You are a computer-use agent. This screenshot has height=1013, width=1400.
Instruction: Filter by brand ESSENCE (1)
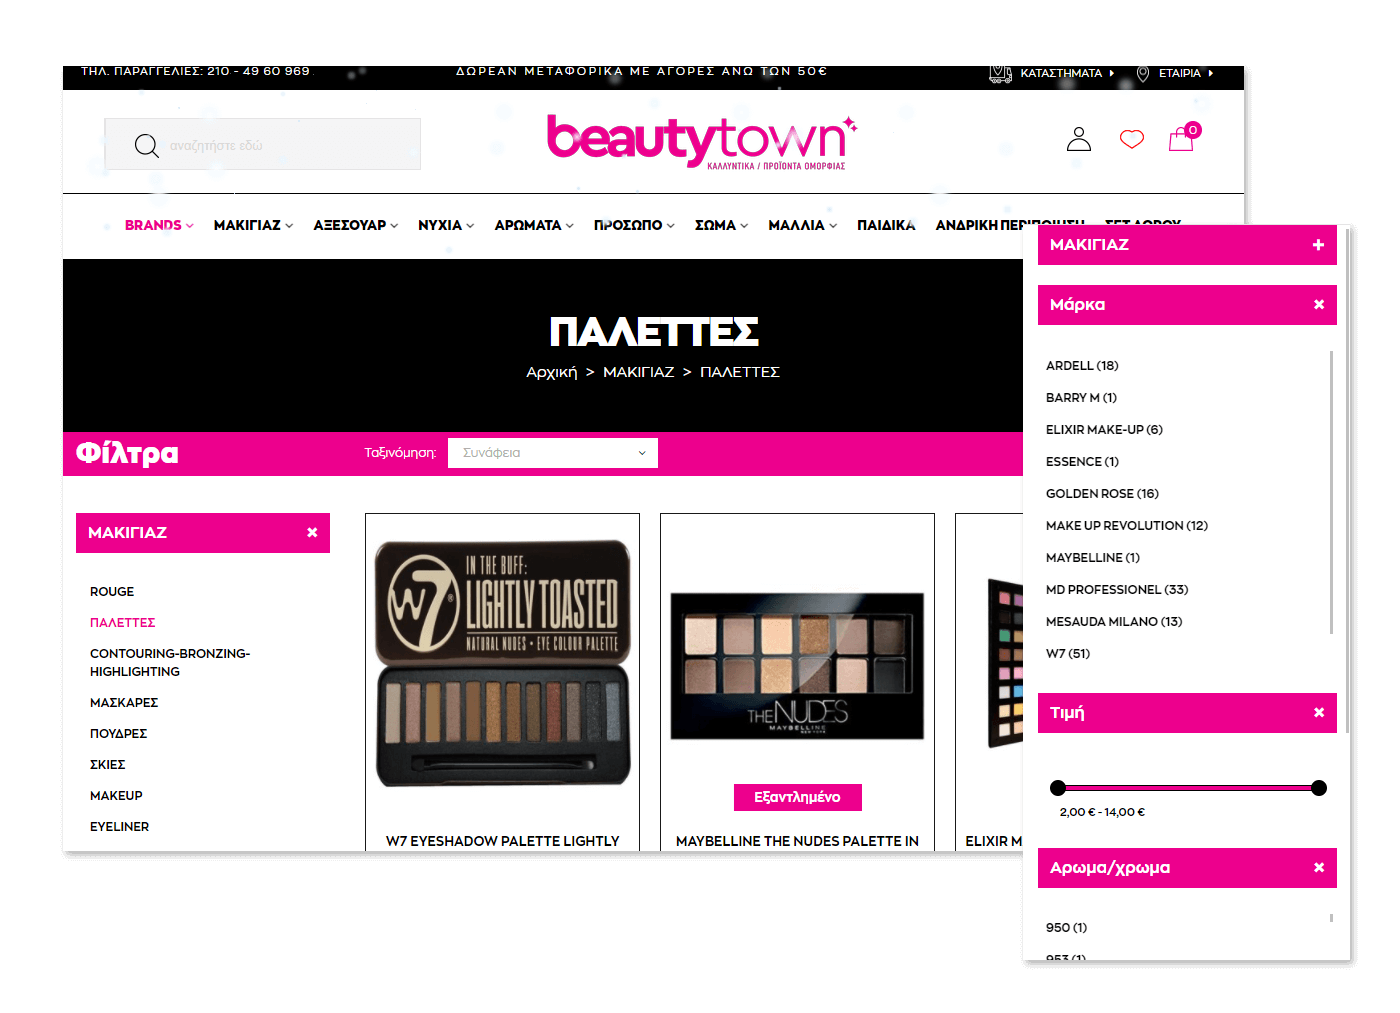[x=1082, y=462]
